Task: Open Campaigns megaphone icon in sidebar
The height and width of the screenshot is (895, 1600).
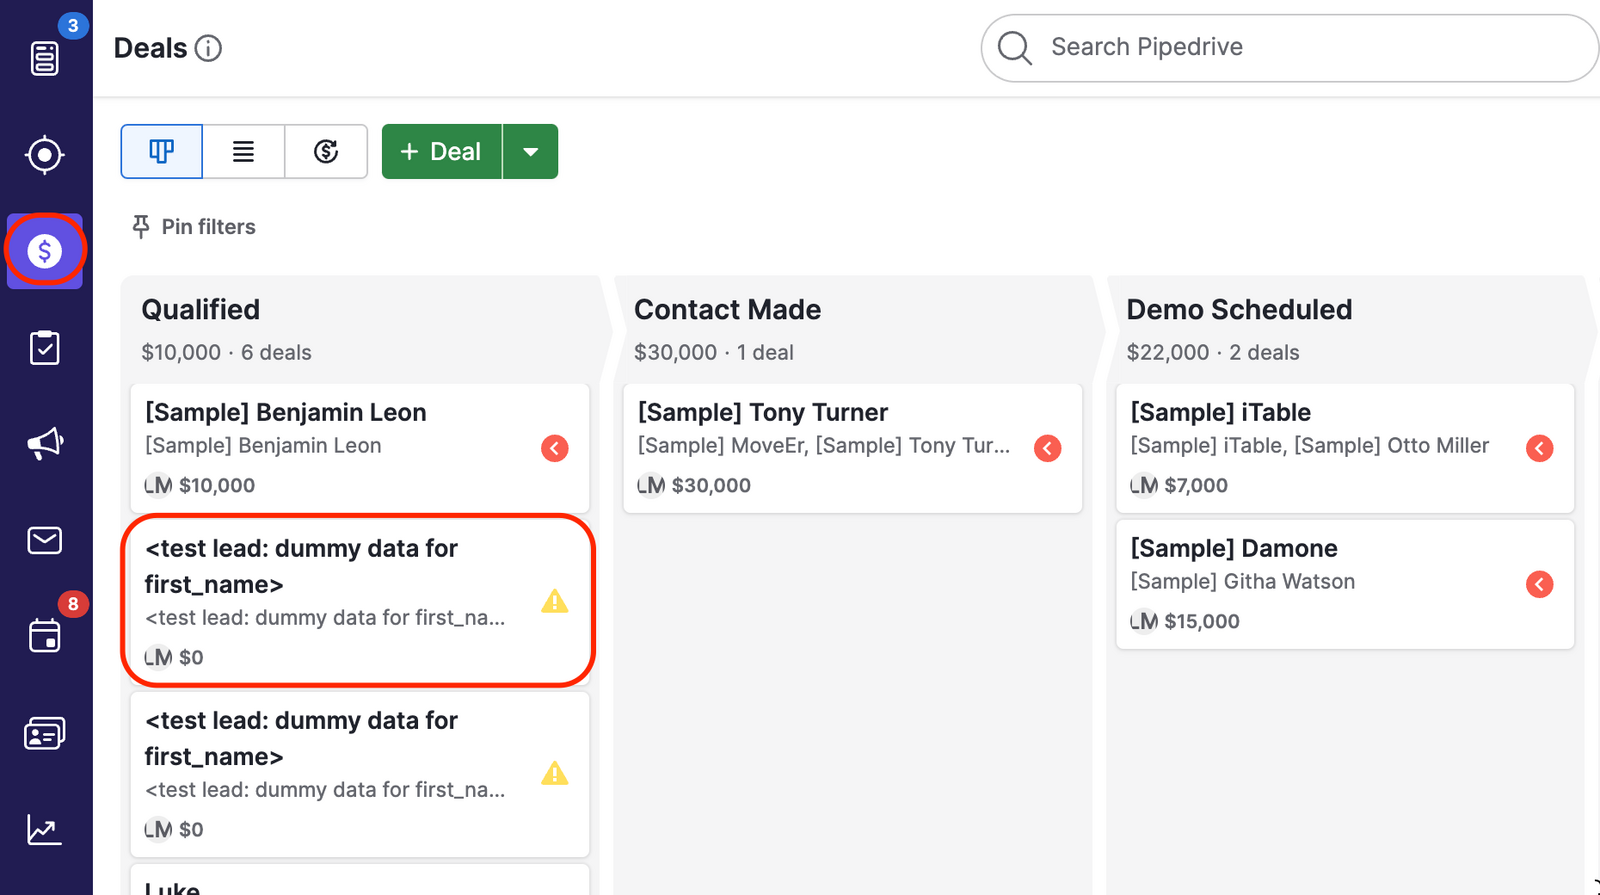Action: (x=45, y=443)
